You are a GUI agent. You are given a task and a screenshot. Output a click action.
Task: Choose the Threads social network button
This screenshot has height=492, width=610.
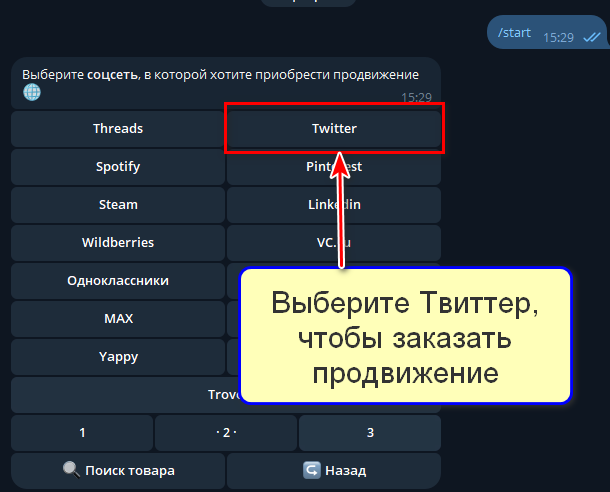coord(118,128)
